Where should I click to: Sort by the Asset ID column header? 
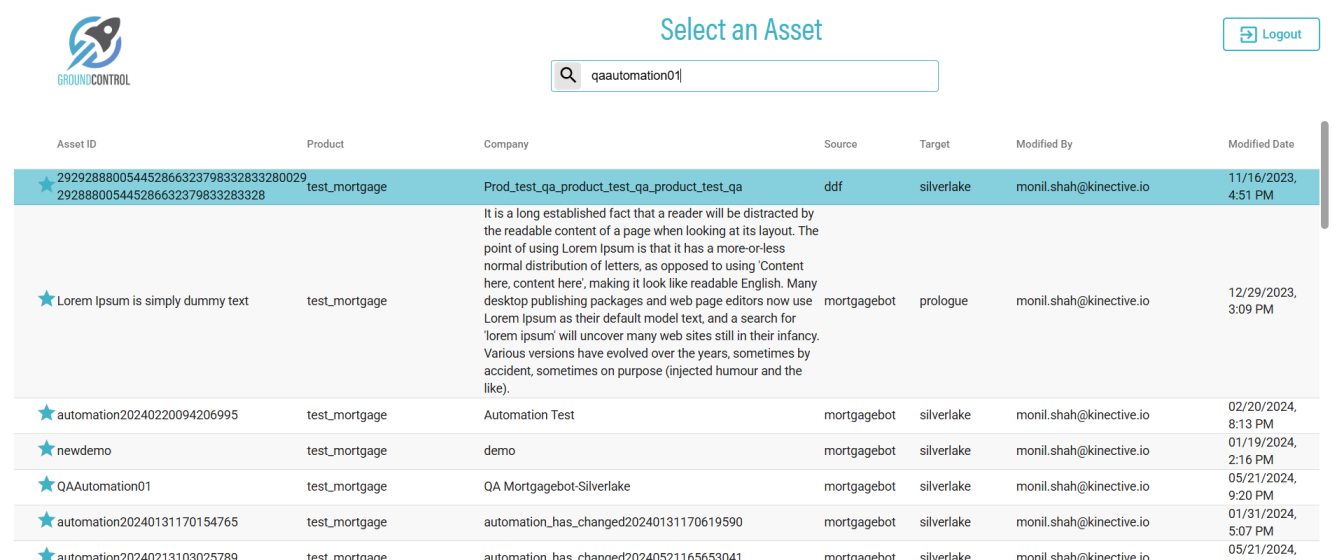pyautogui.click(x=77, y=144)
